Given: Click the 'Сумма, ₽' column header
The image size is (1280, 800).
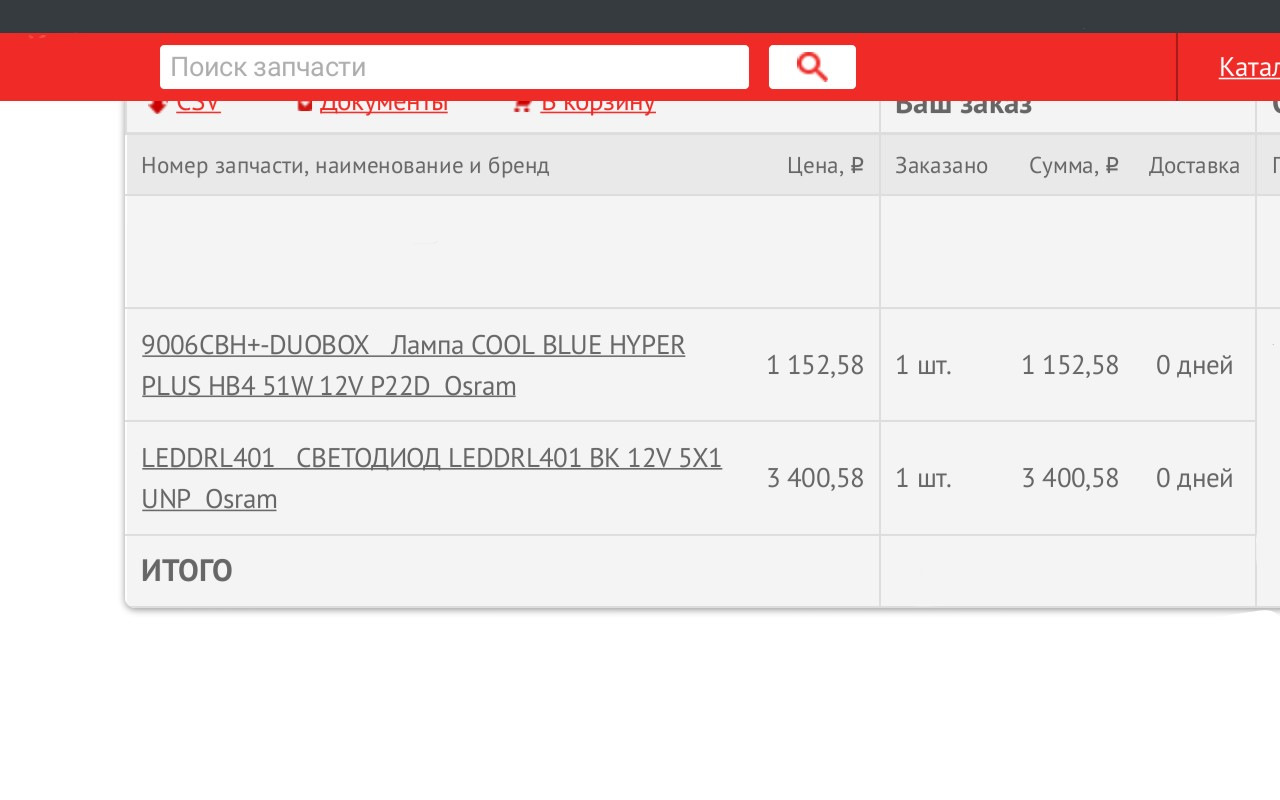Looking at the screenshot, I should [x=1074, y=165].
